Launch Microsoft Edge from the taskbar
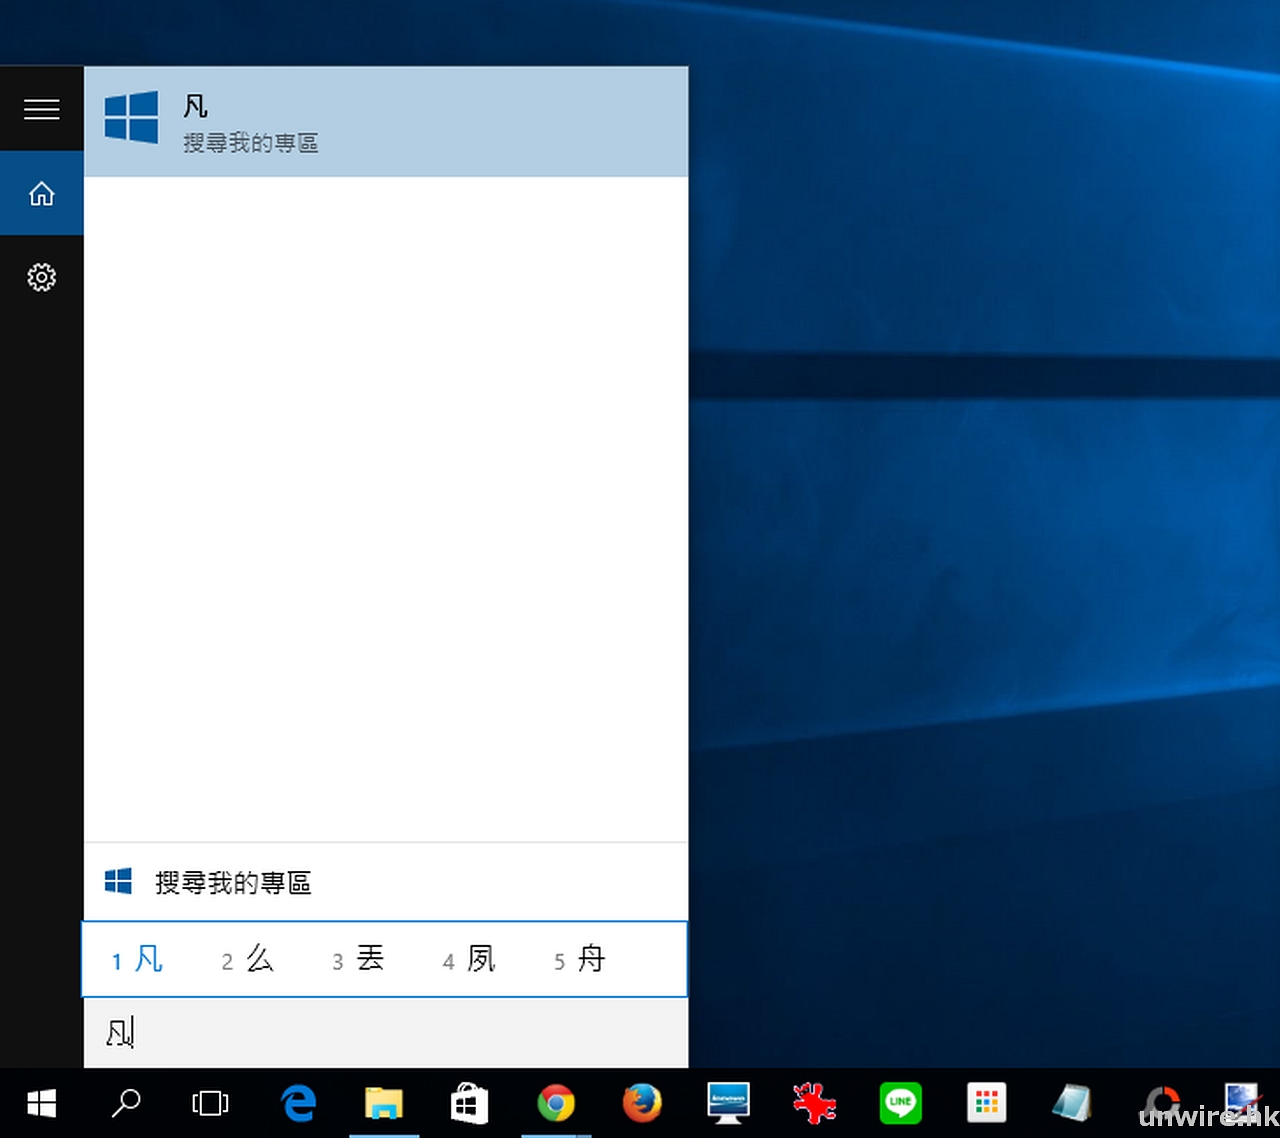The width and height of the screenshot is (1280, 1138). tap(298, 1103)
